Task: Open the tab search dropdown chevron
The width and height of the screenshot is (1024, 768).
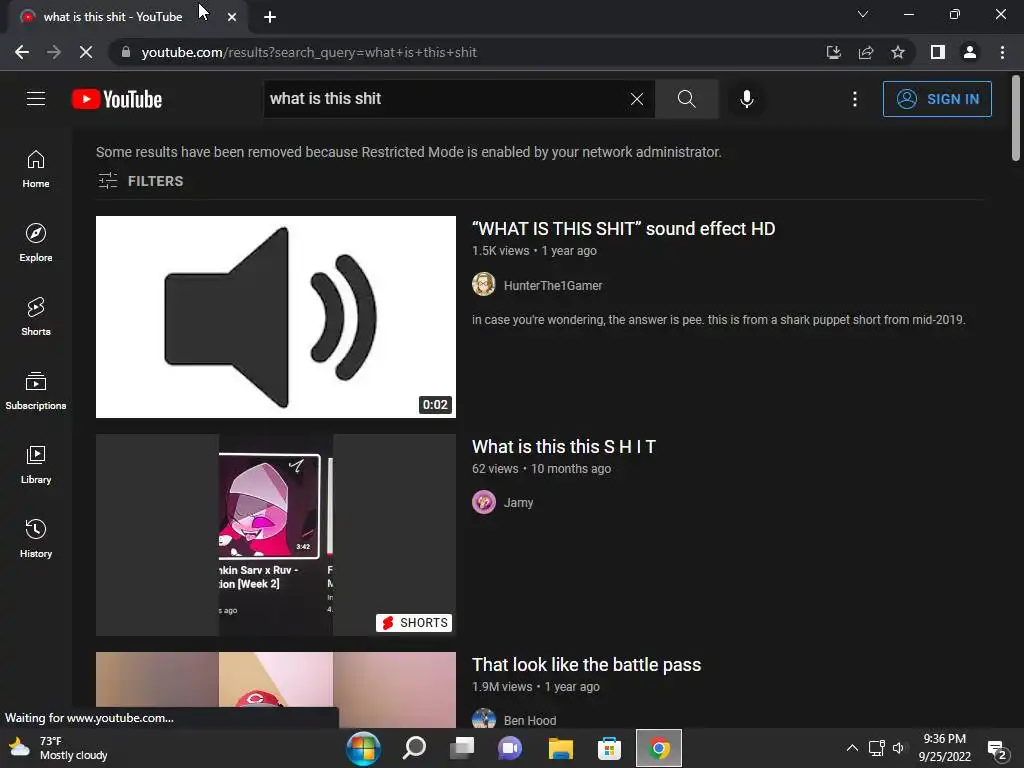Action: 863,14
